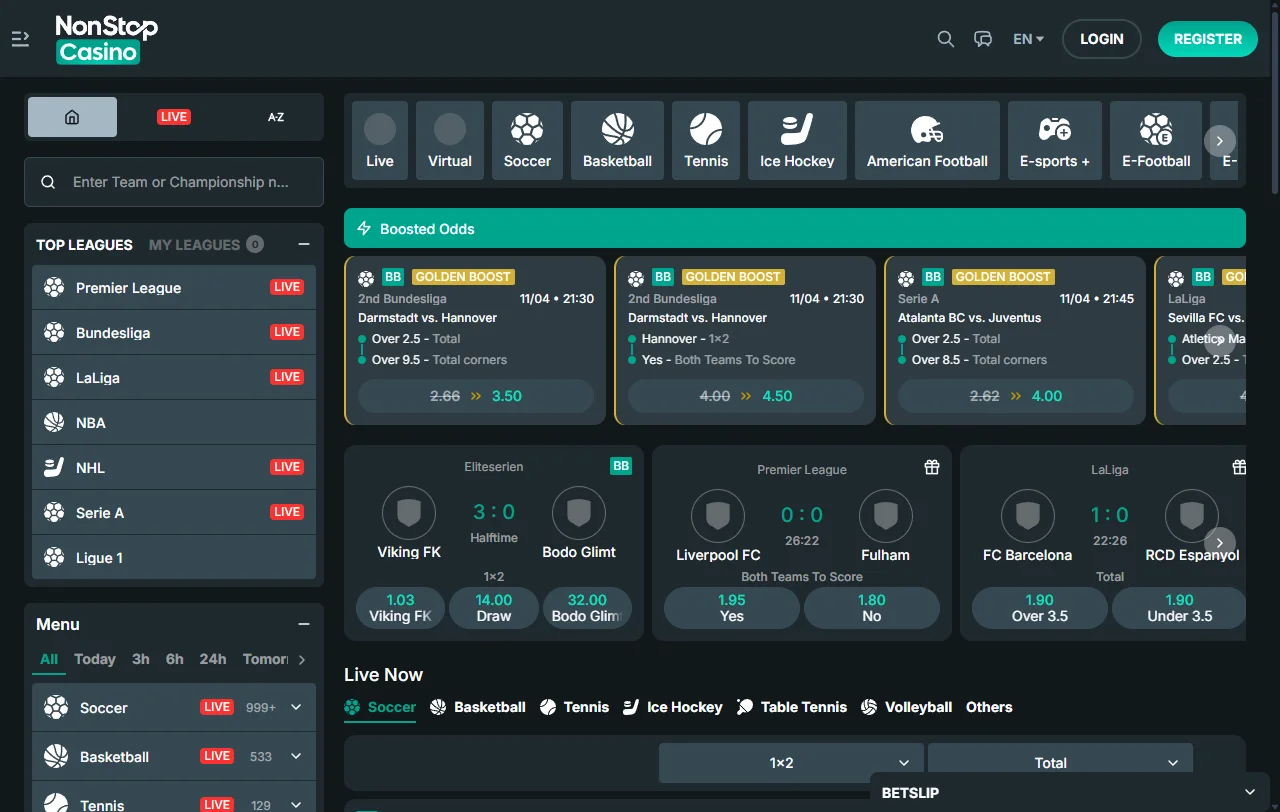Select Soccer tab under Live Now

click(380, 707)
